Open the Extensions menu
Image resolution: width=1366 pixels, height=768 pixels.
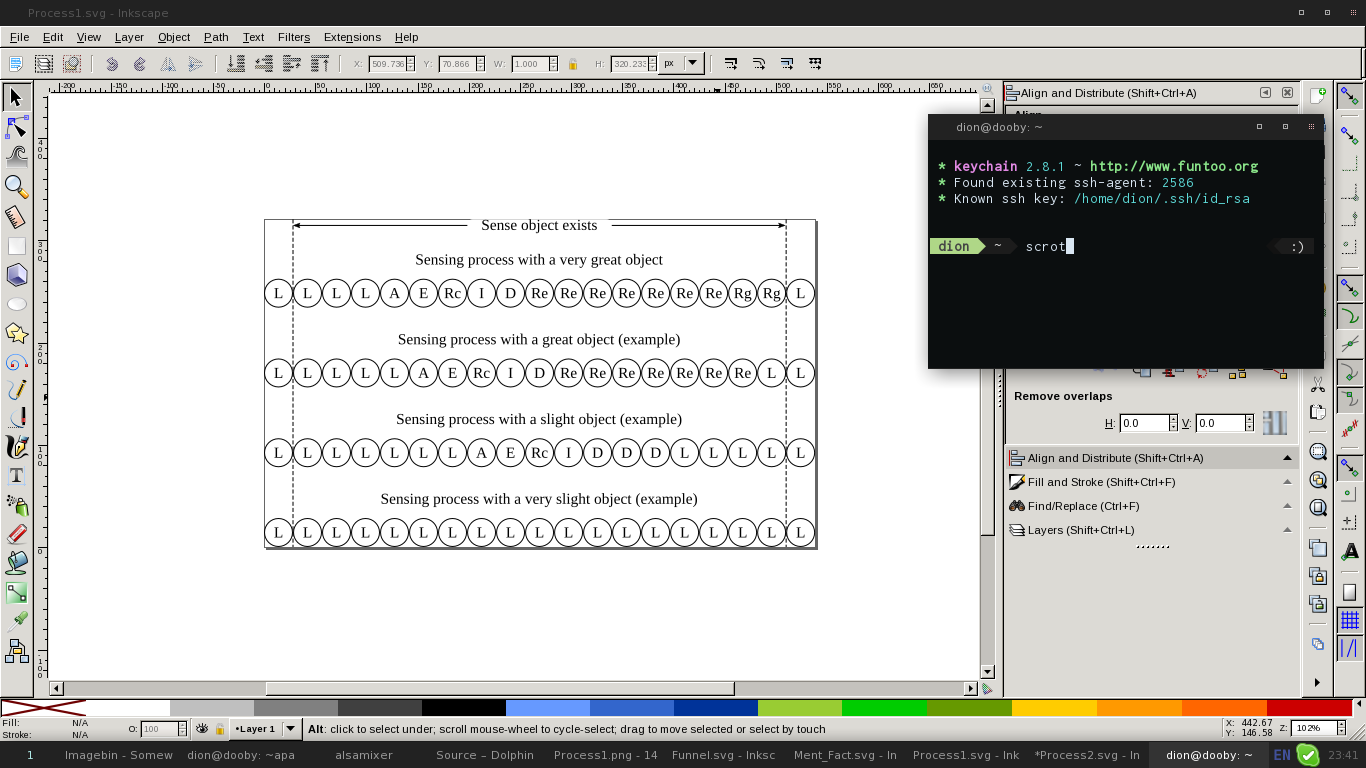pos(352,37)
